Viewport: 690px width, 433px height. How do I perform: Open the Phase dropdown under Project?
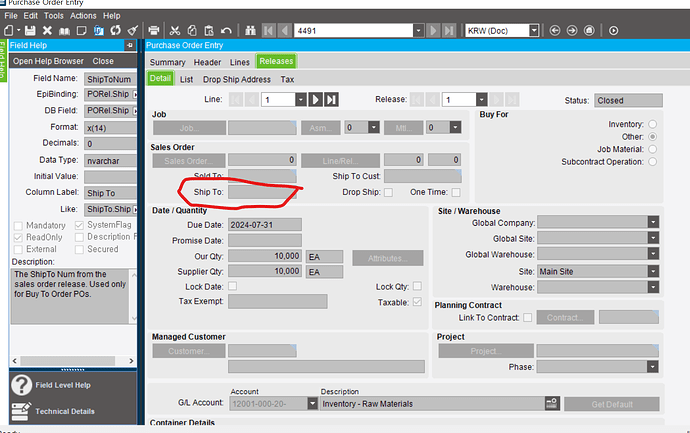coord(653,367)
